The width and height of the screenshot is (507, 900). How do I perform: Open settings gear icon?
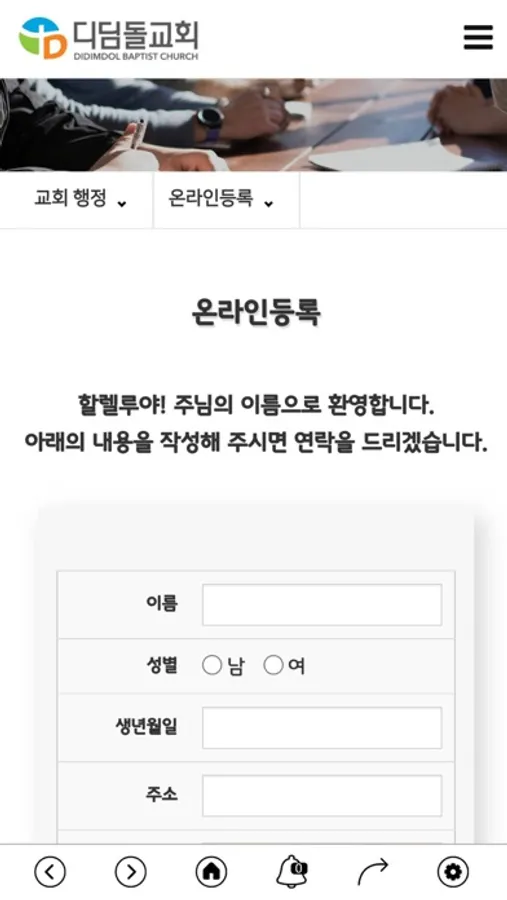[453, 872]
